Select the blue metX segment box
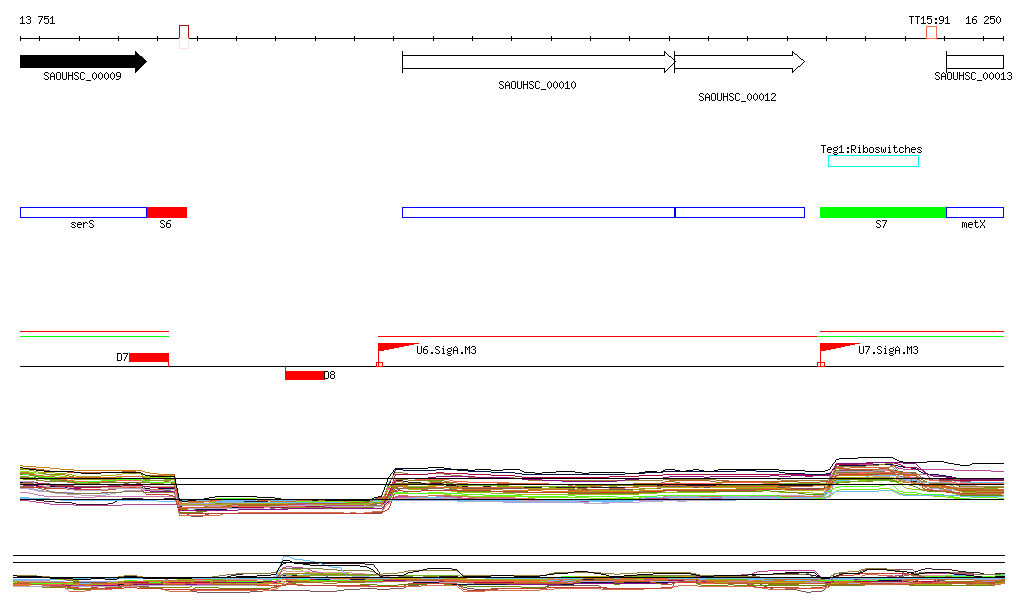This screenshot has height=611, width=1024. [974, 212]
